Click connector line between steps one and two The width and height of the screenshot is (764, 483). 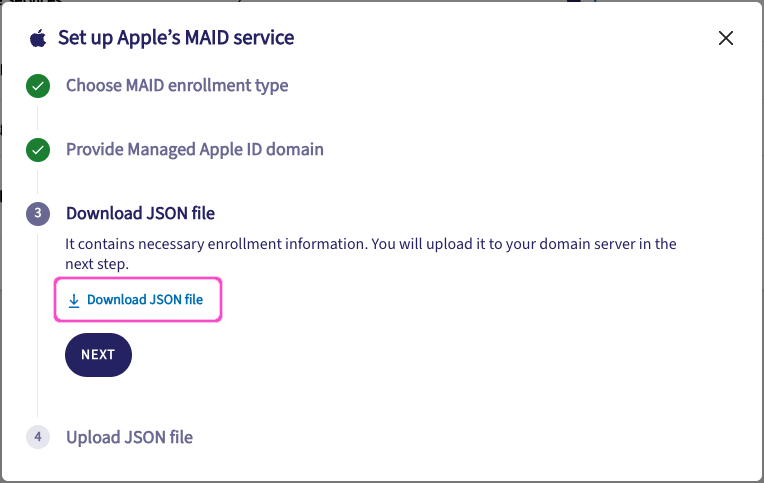click(x=38, y=119)
